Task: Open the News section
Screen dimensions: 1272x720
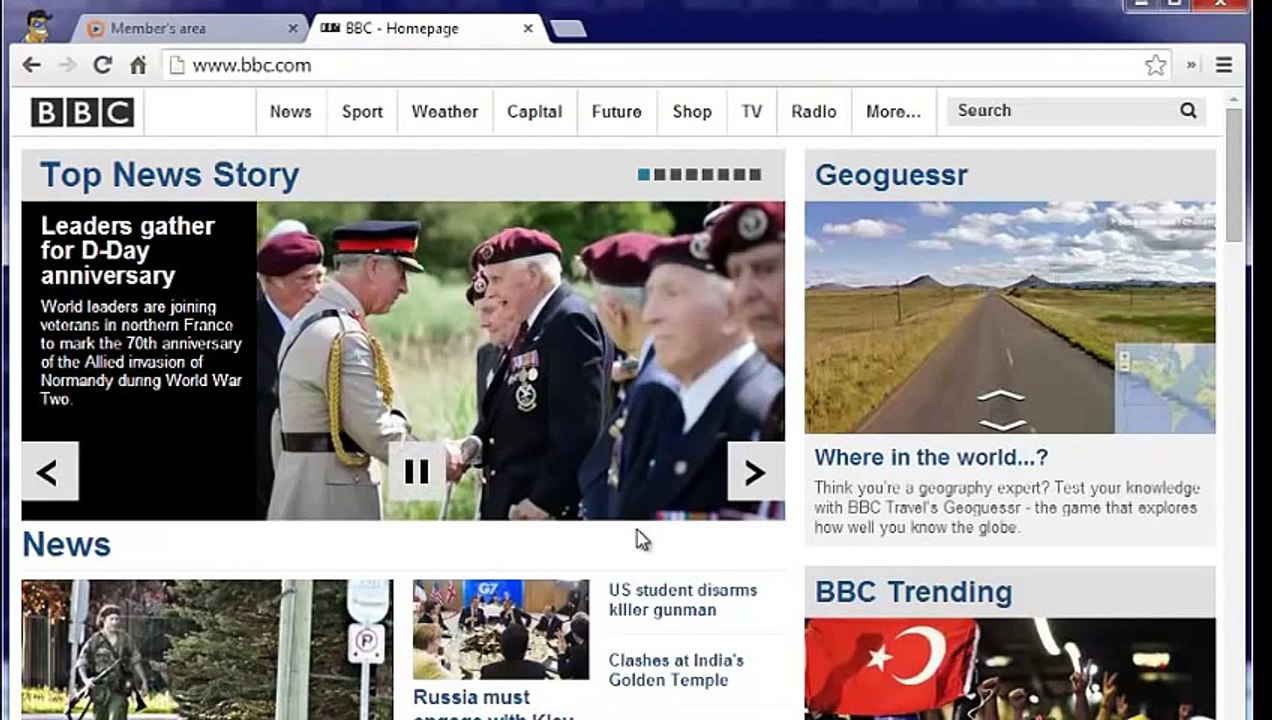Action: pyautogui.click(x=290, y=112)
